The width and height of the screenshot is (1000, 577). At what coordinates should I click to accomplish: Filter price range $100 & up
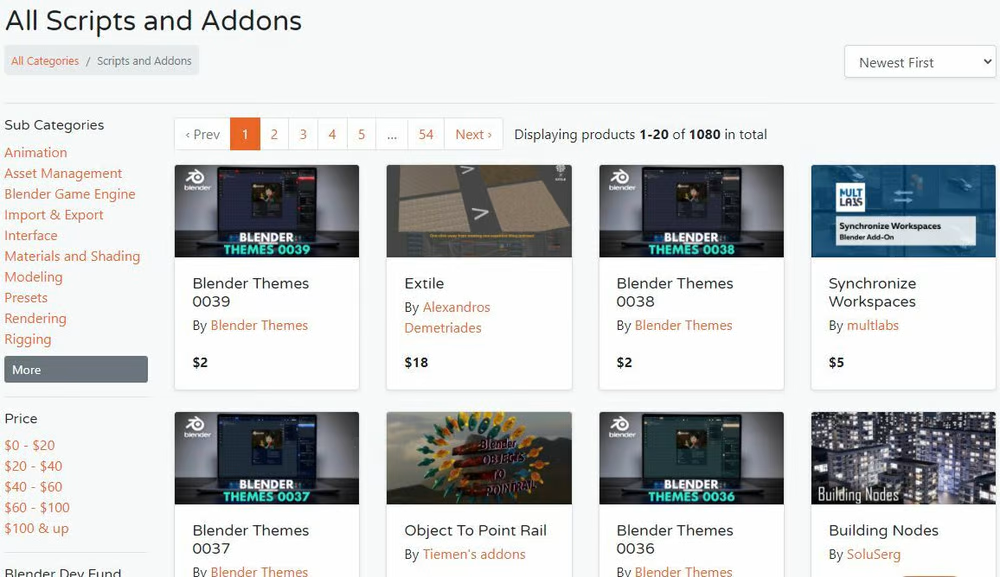[36, 528]
